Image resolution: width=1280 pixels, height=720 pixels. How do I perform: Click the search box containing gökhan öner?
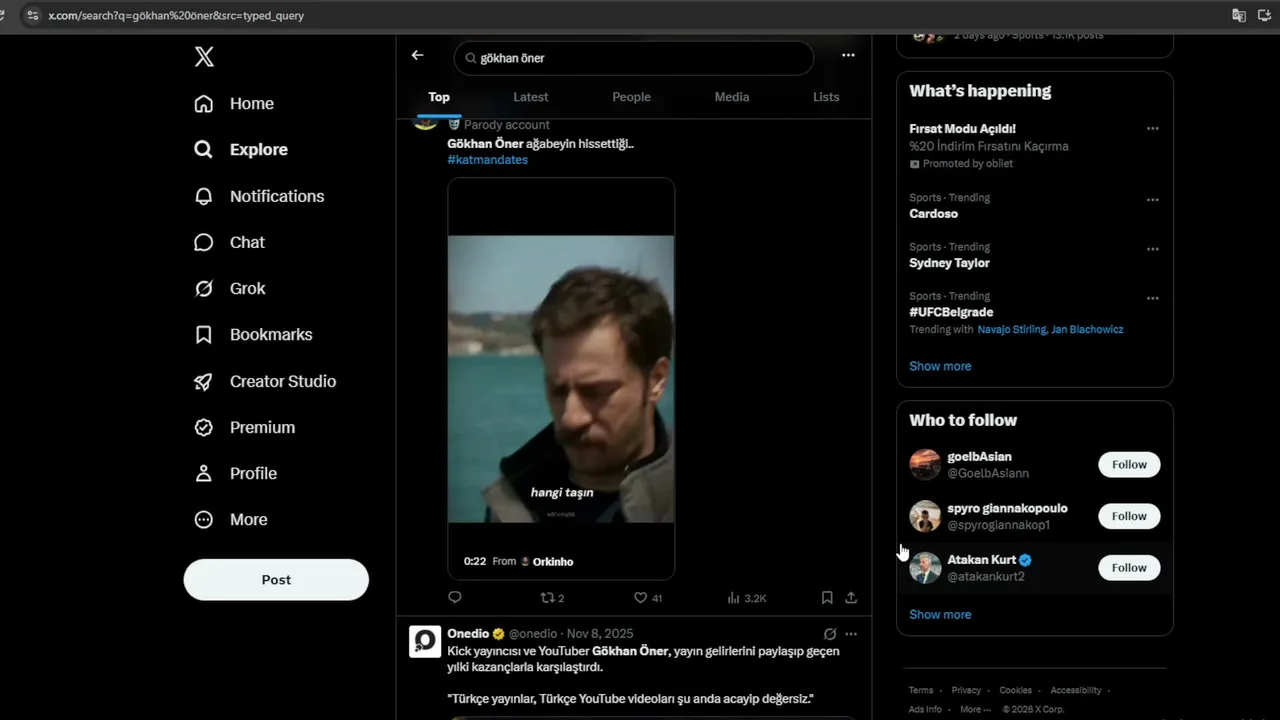click(x=634, y=58)
